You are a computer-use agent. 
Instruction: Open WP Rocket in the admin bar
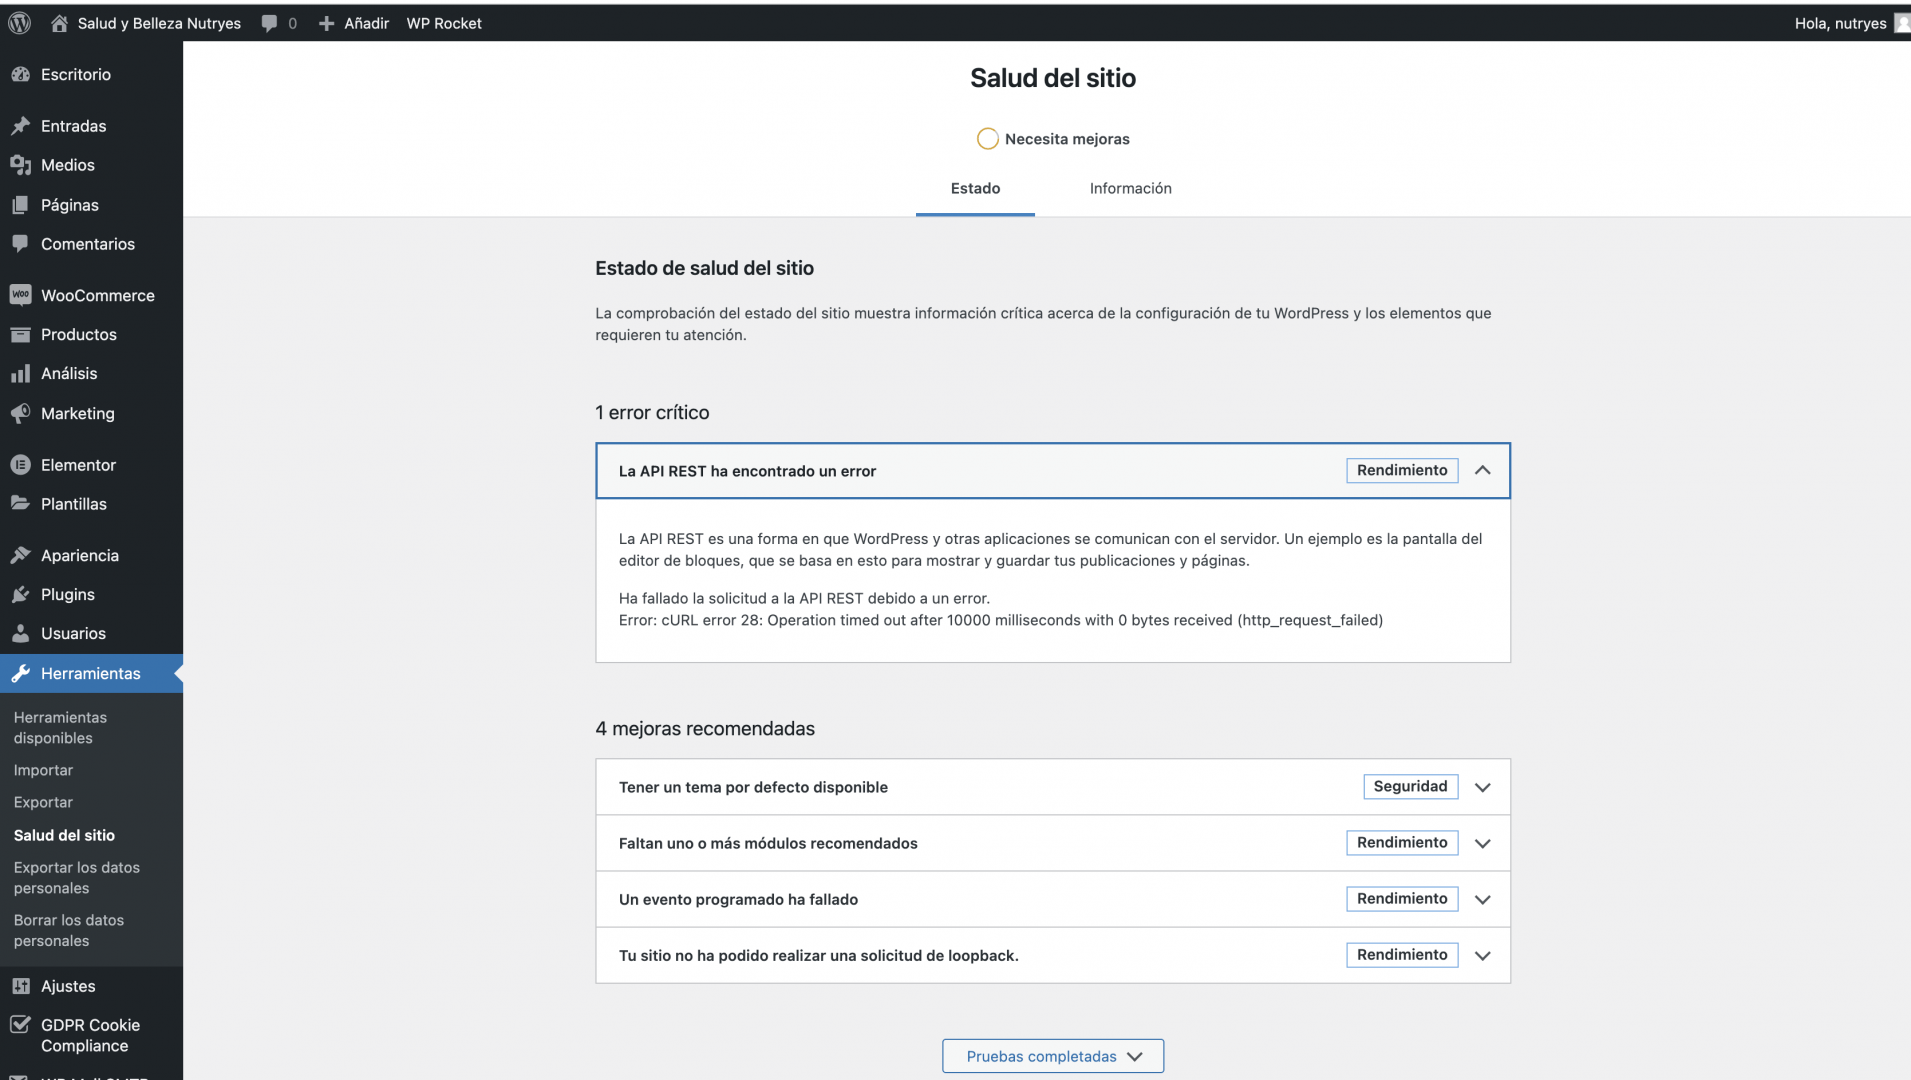444,23
